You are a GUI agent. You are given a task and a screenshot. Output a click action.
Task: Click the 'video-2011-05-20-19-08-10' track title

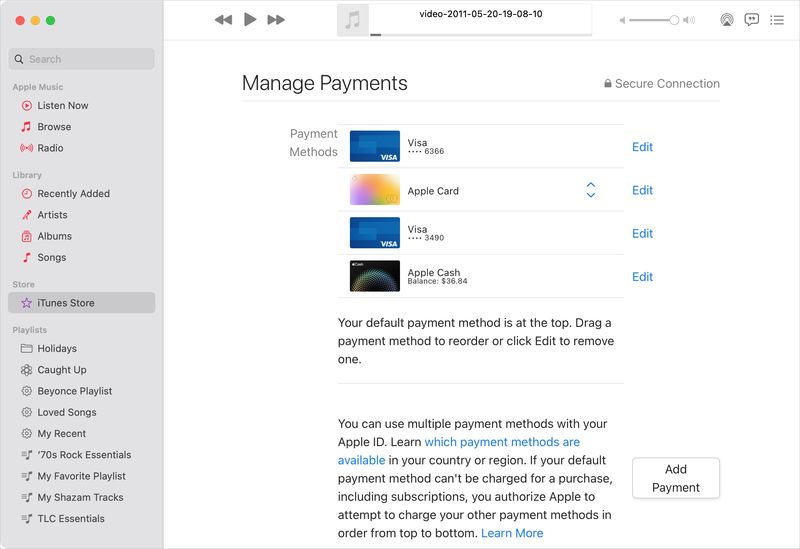(x=481, y=14)
